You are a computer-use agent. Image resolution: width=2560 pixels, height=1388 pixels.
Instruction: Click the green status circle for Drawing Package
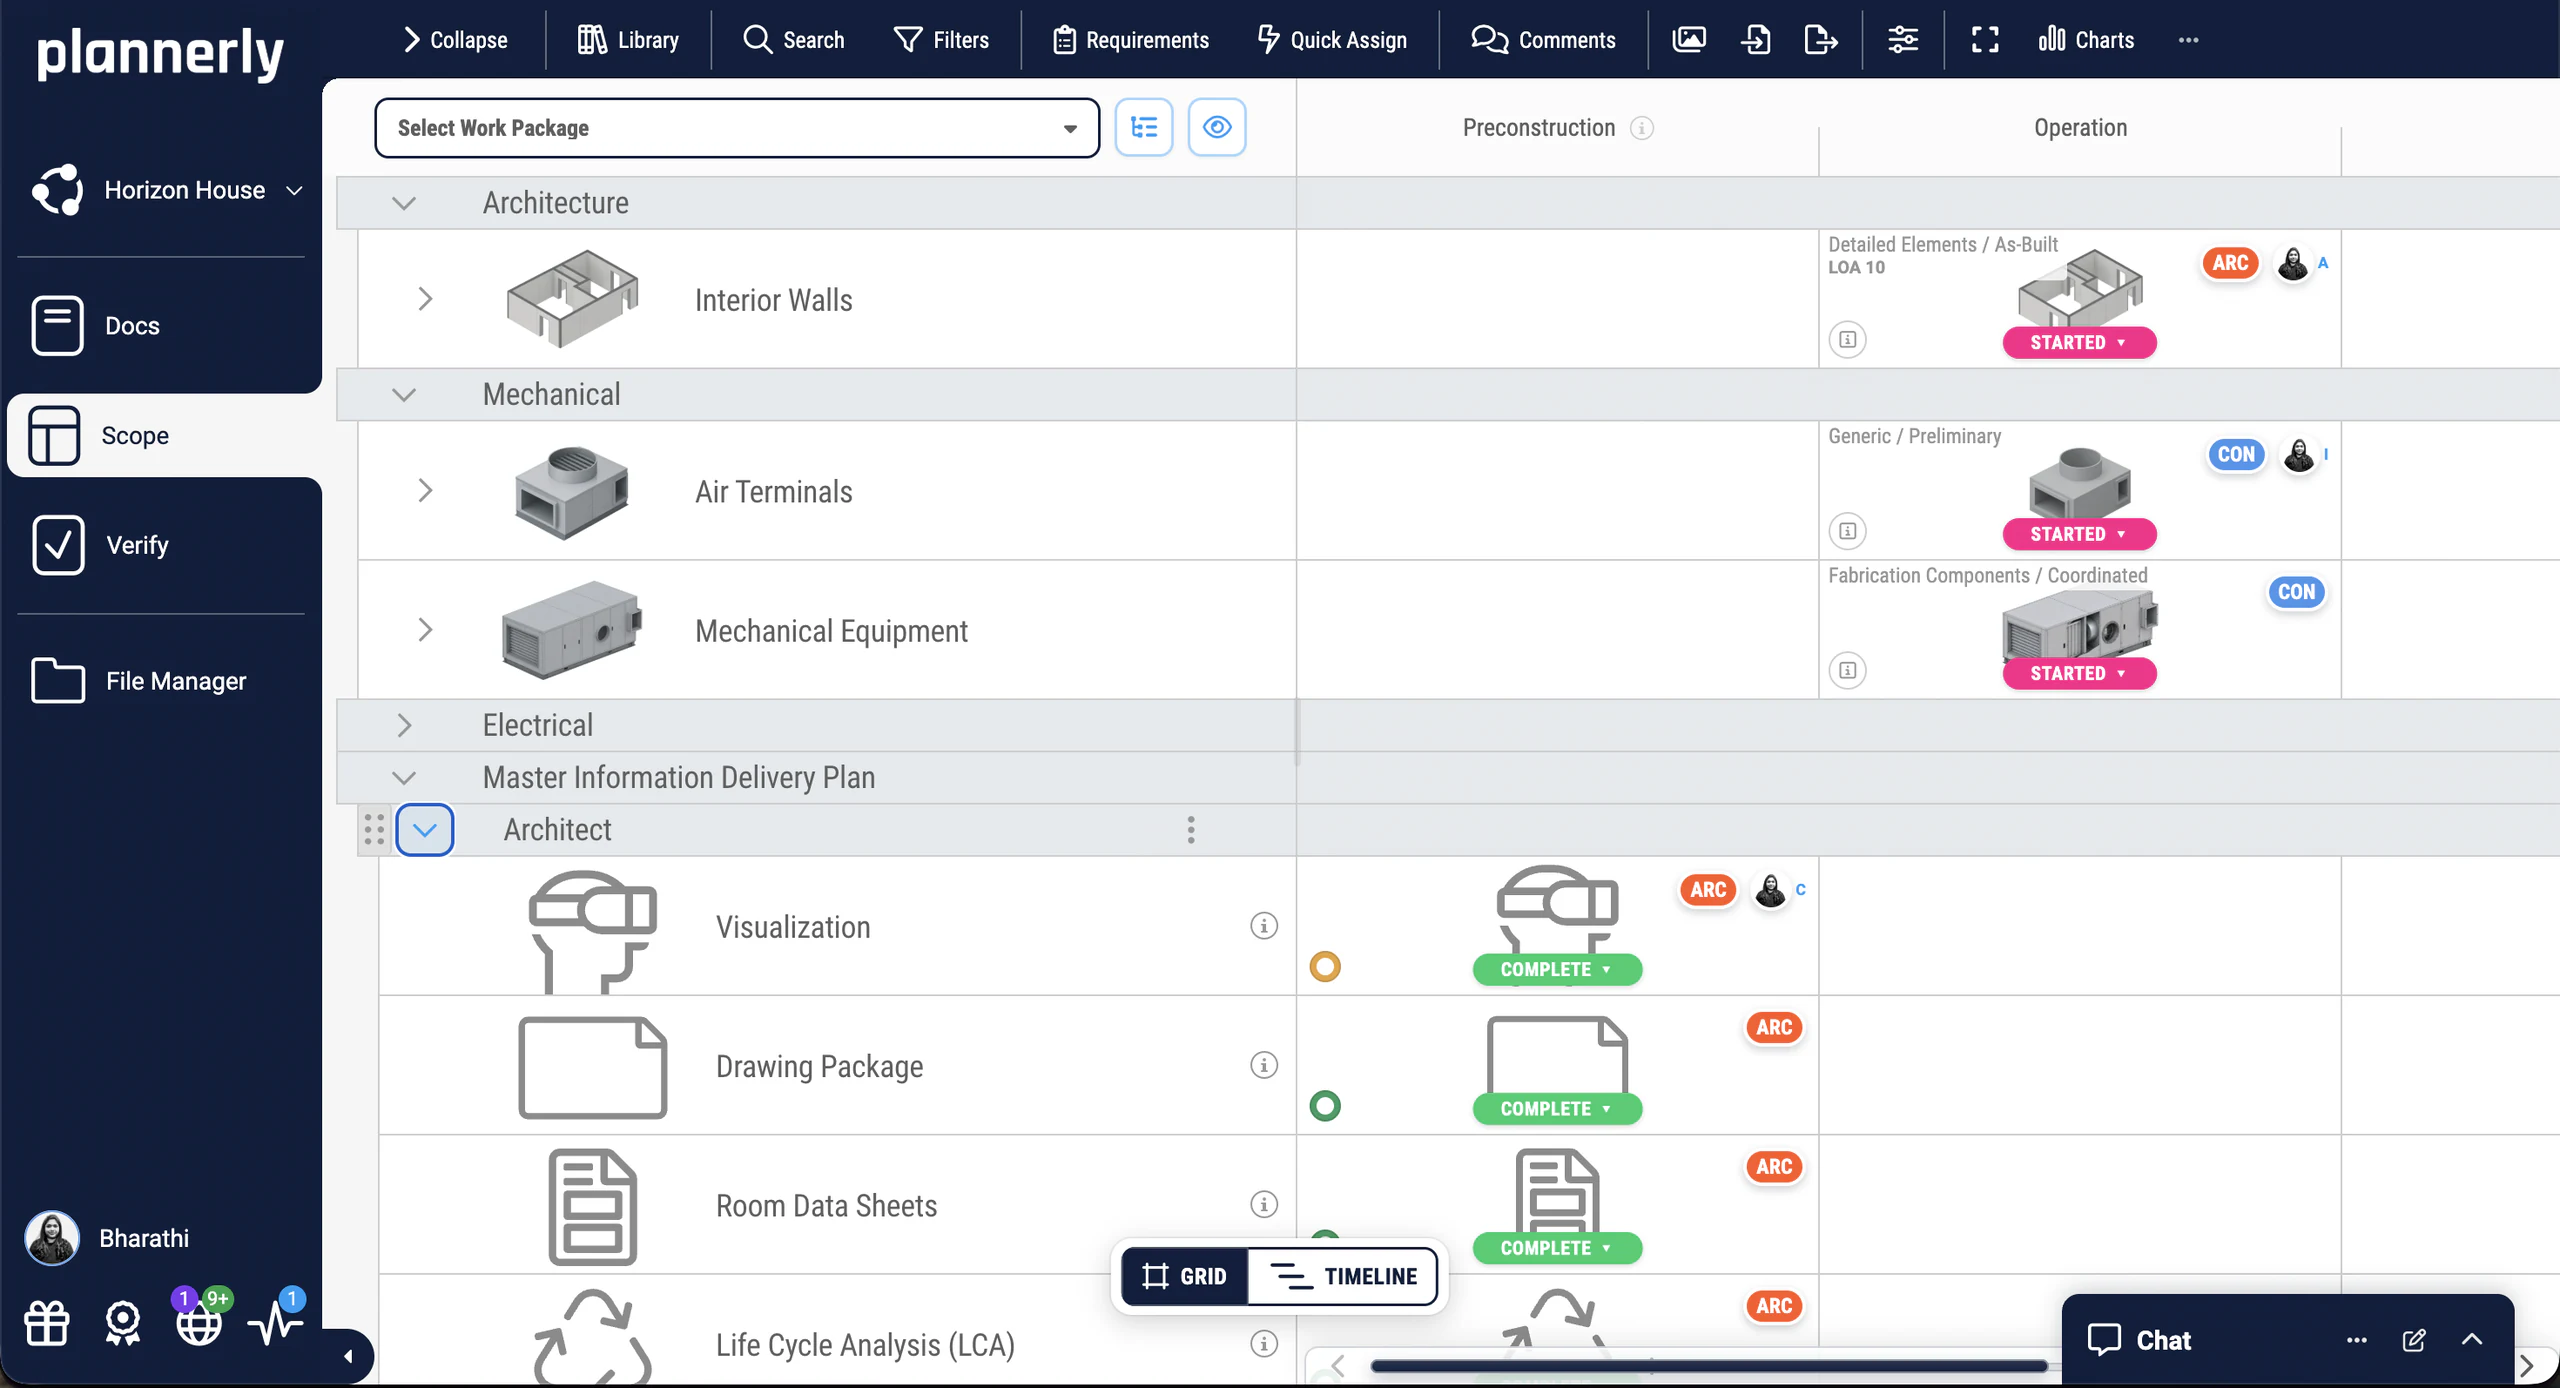click(x=1325, y=1105)
